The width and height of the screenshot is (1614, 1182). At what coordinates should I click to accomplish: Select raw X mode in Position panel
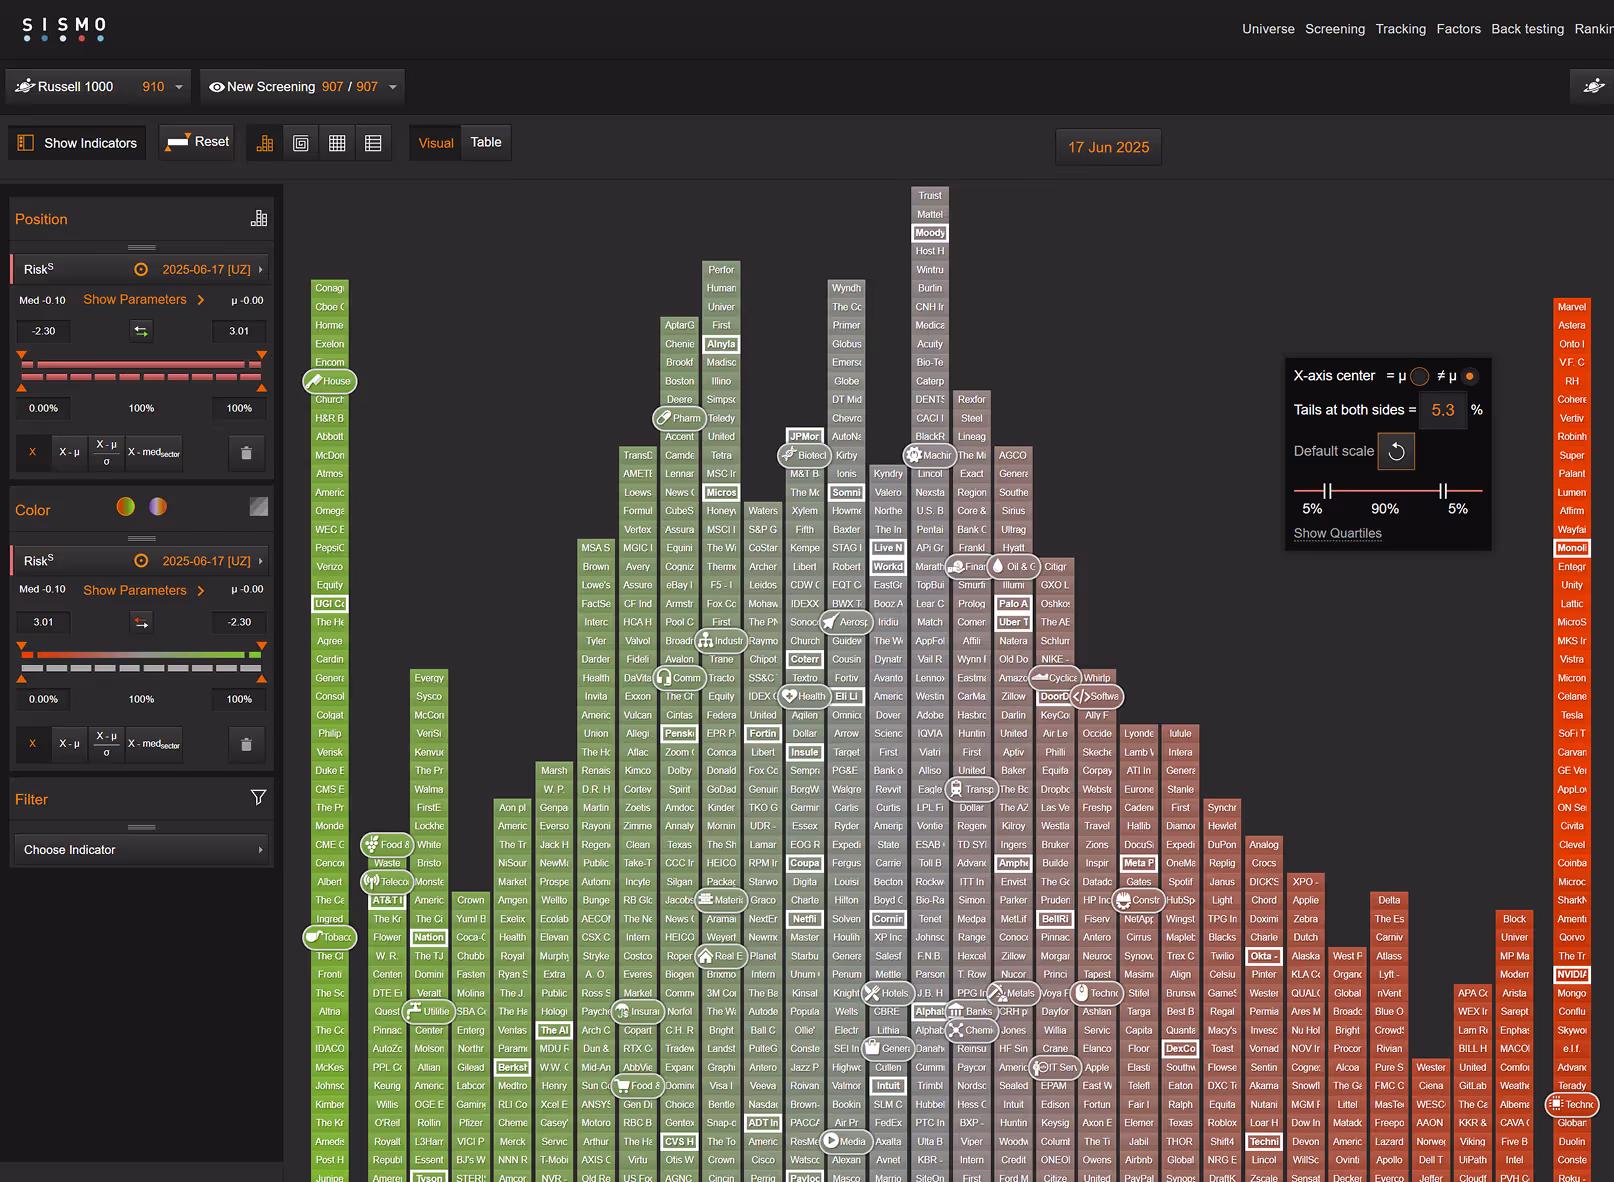pos(32,452)
